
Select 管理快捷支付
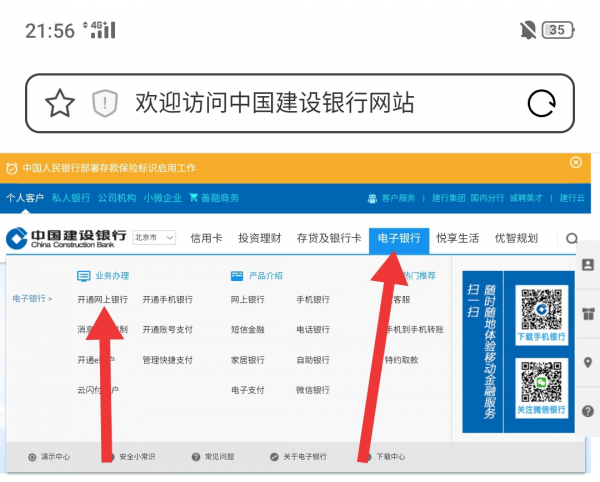168,360
